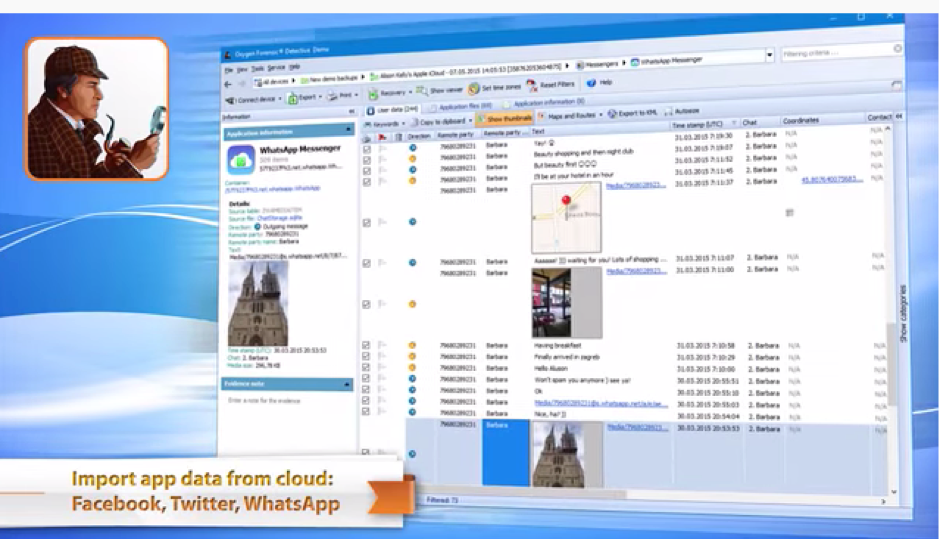Click the red flag column header icon
939x539 pixels.
tap(381, 135)
